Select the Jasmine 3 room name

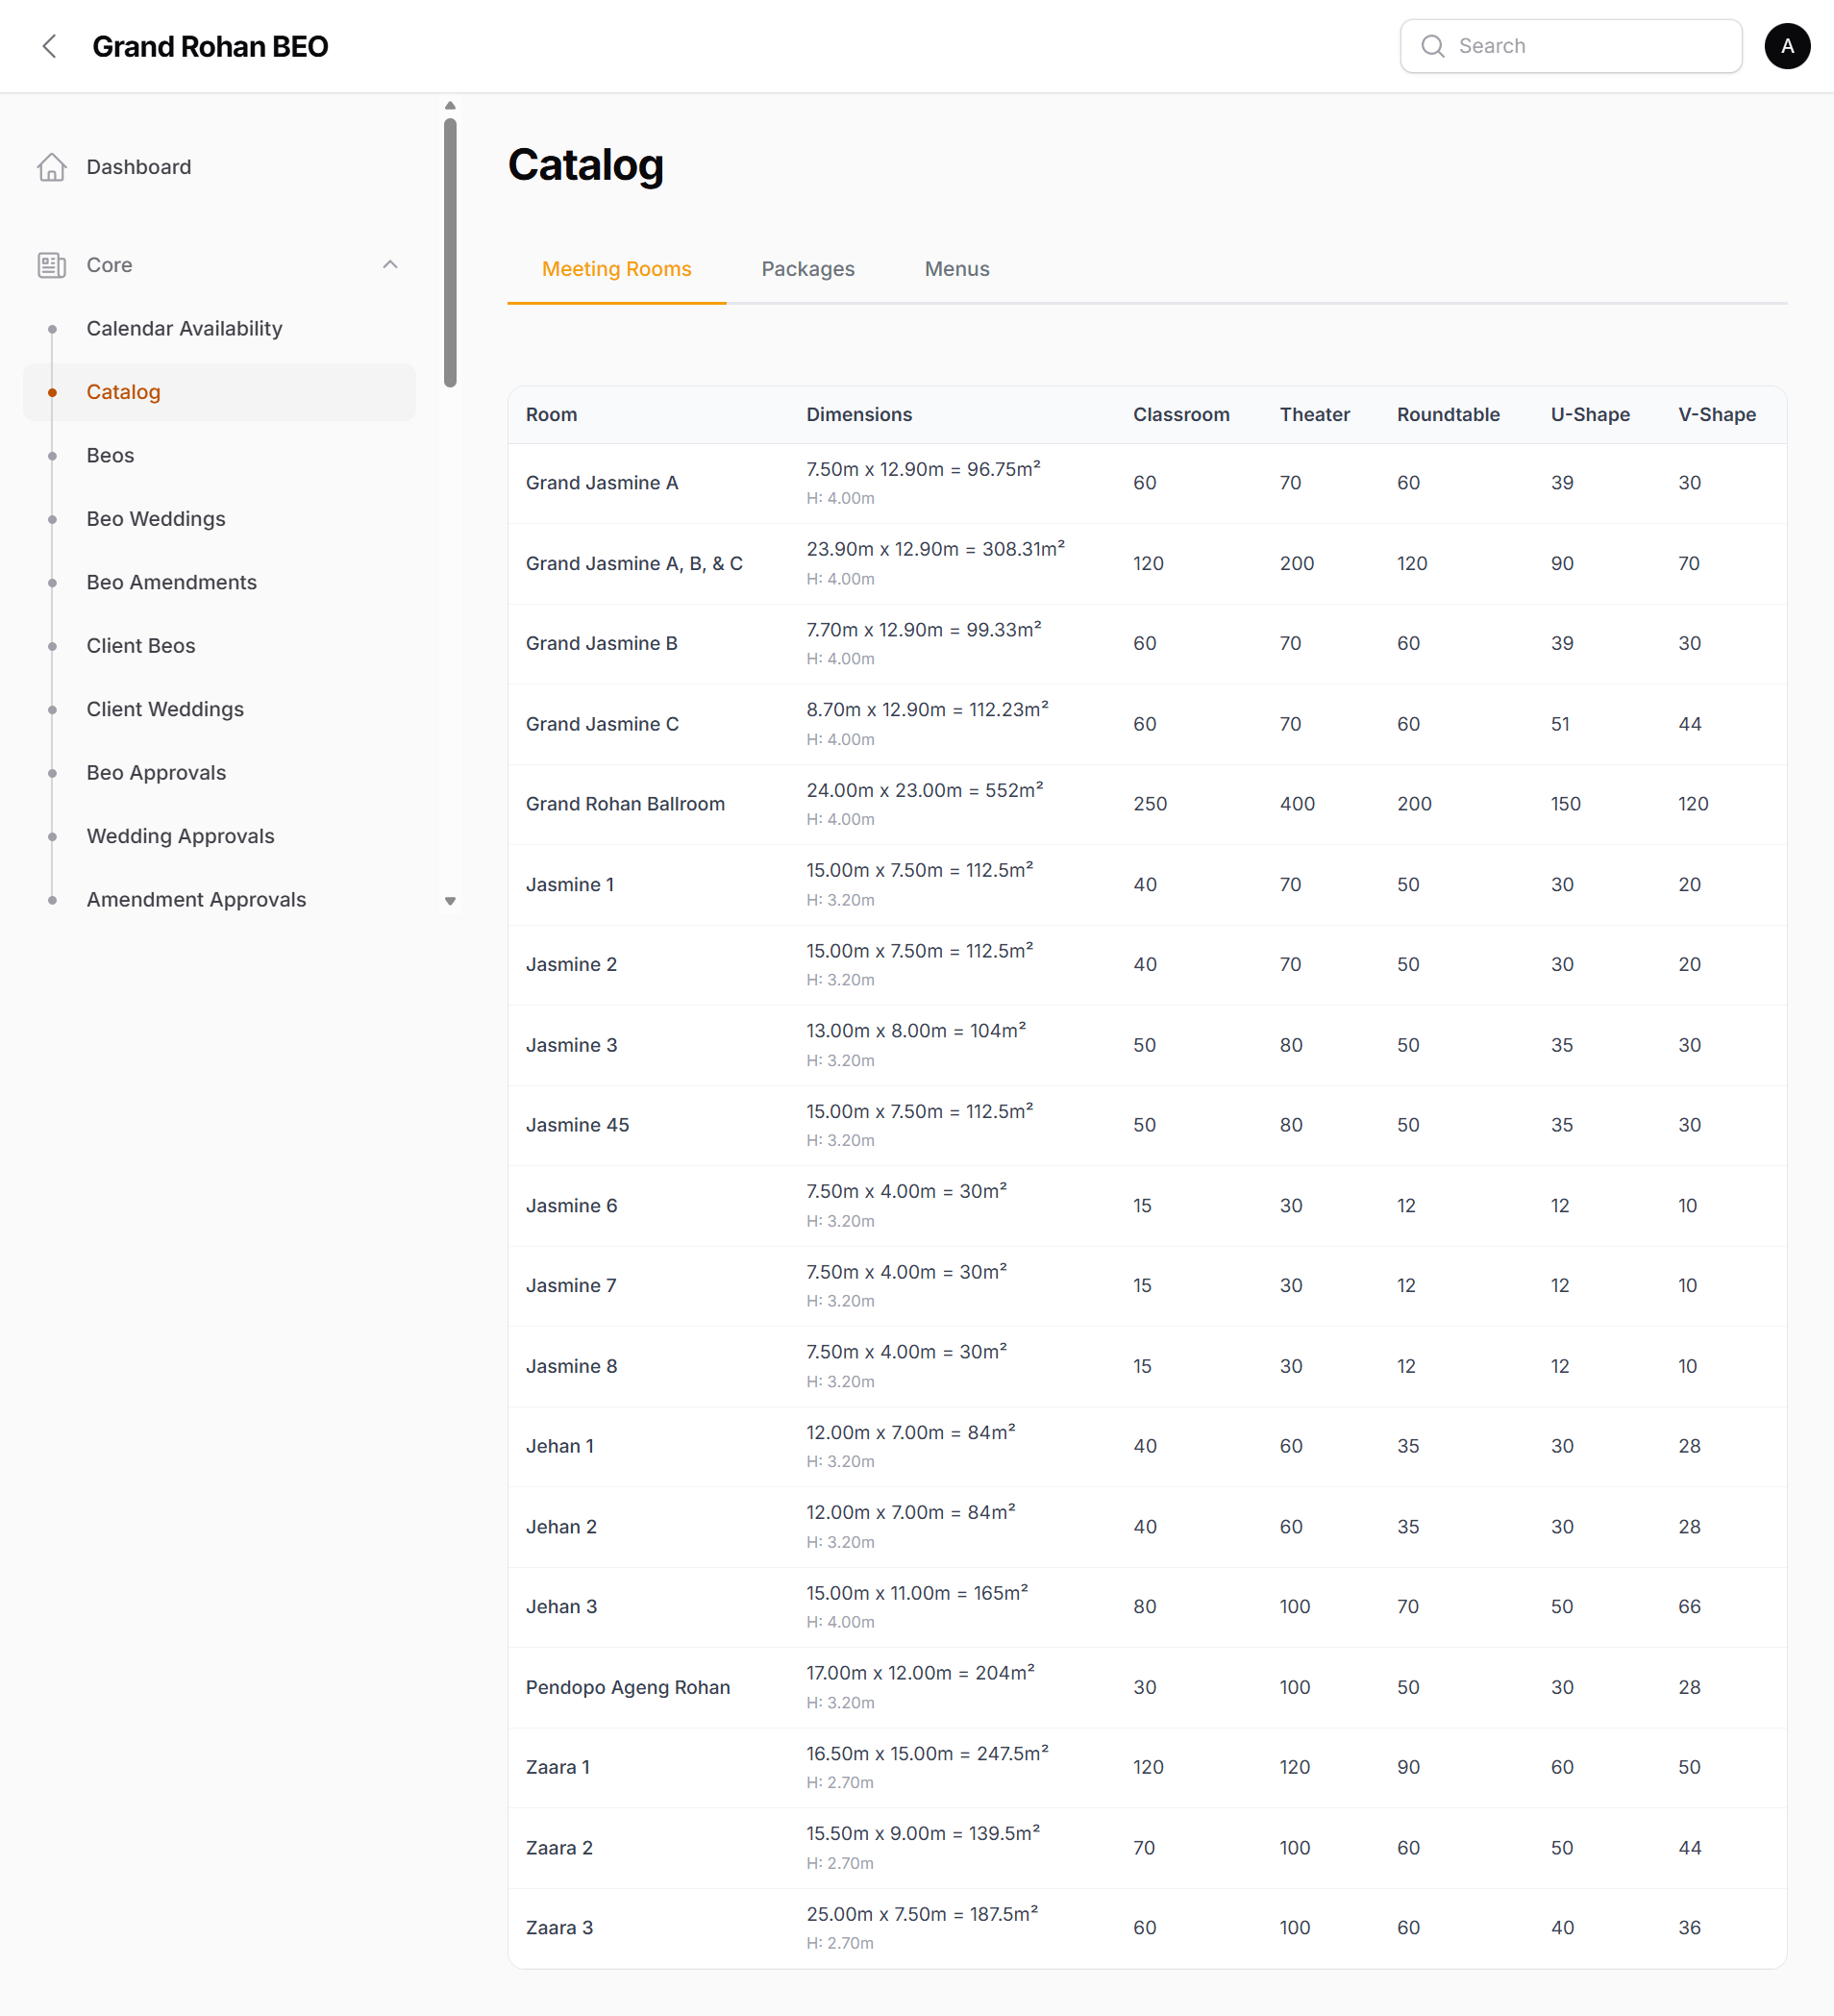(571, 1045)
